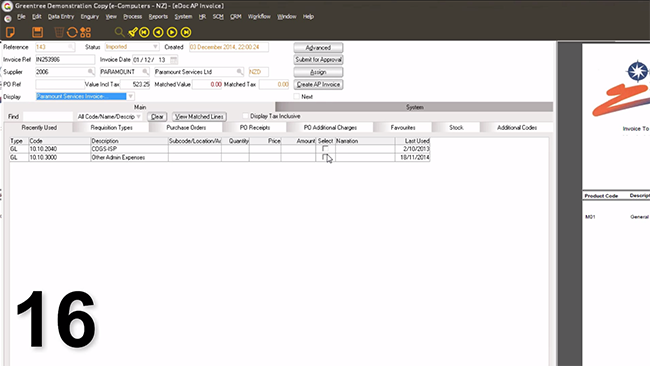The height and width of the screenshot is (366, 650).
Task: Click the PO Ref input field
Action: click(60, 84)
